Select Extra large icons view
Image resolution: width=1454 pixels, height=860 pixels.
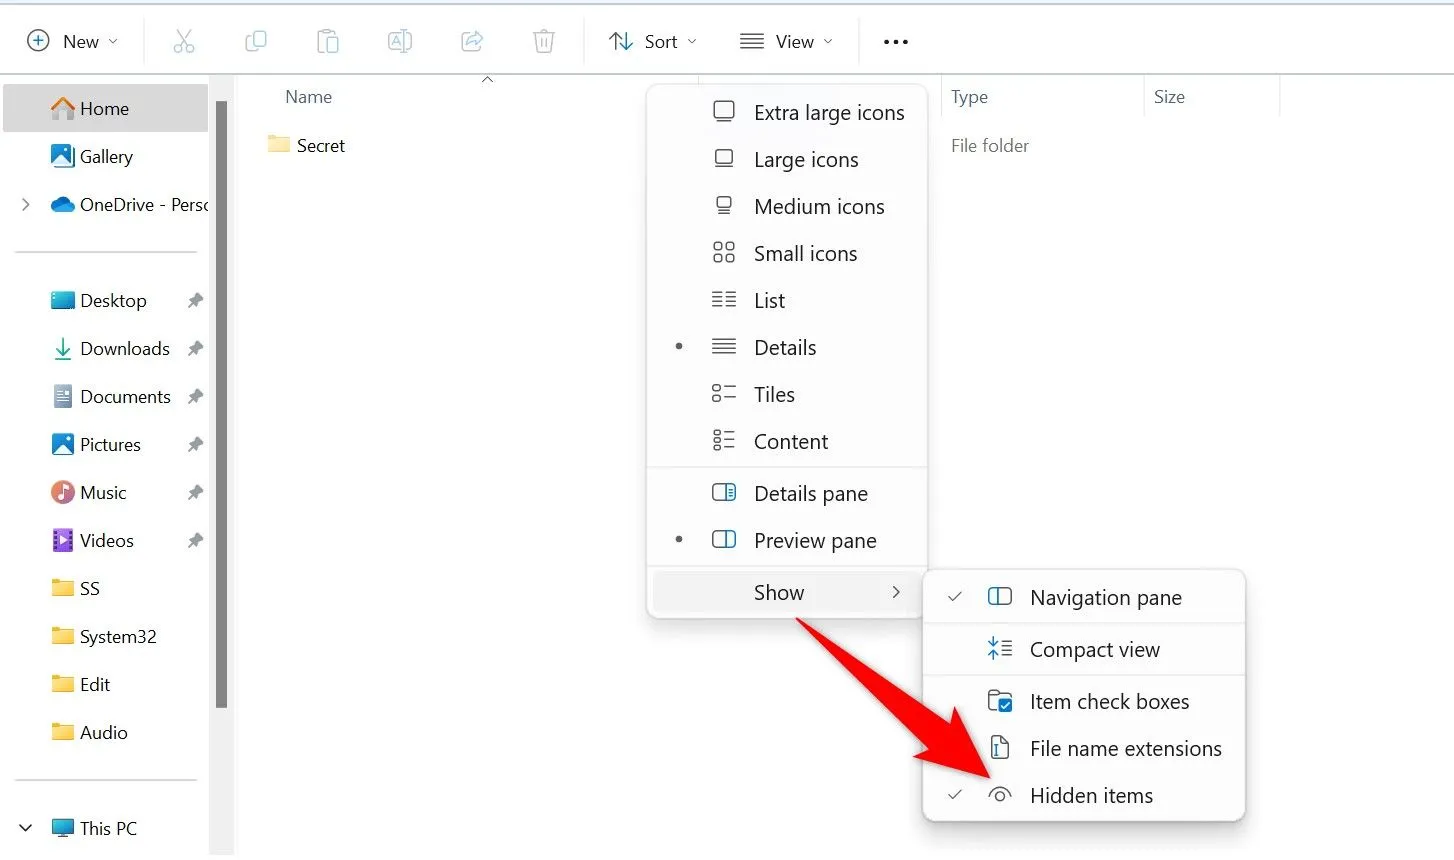[828, 112]
